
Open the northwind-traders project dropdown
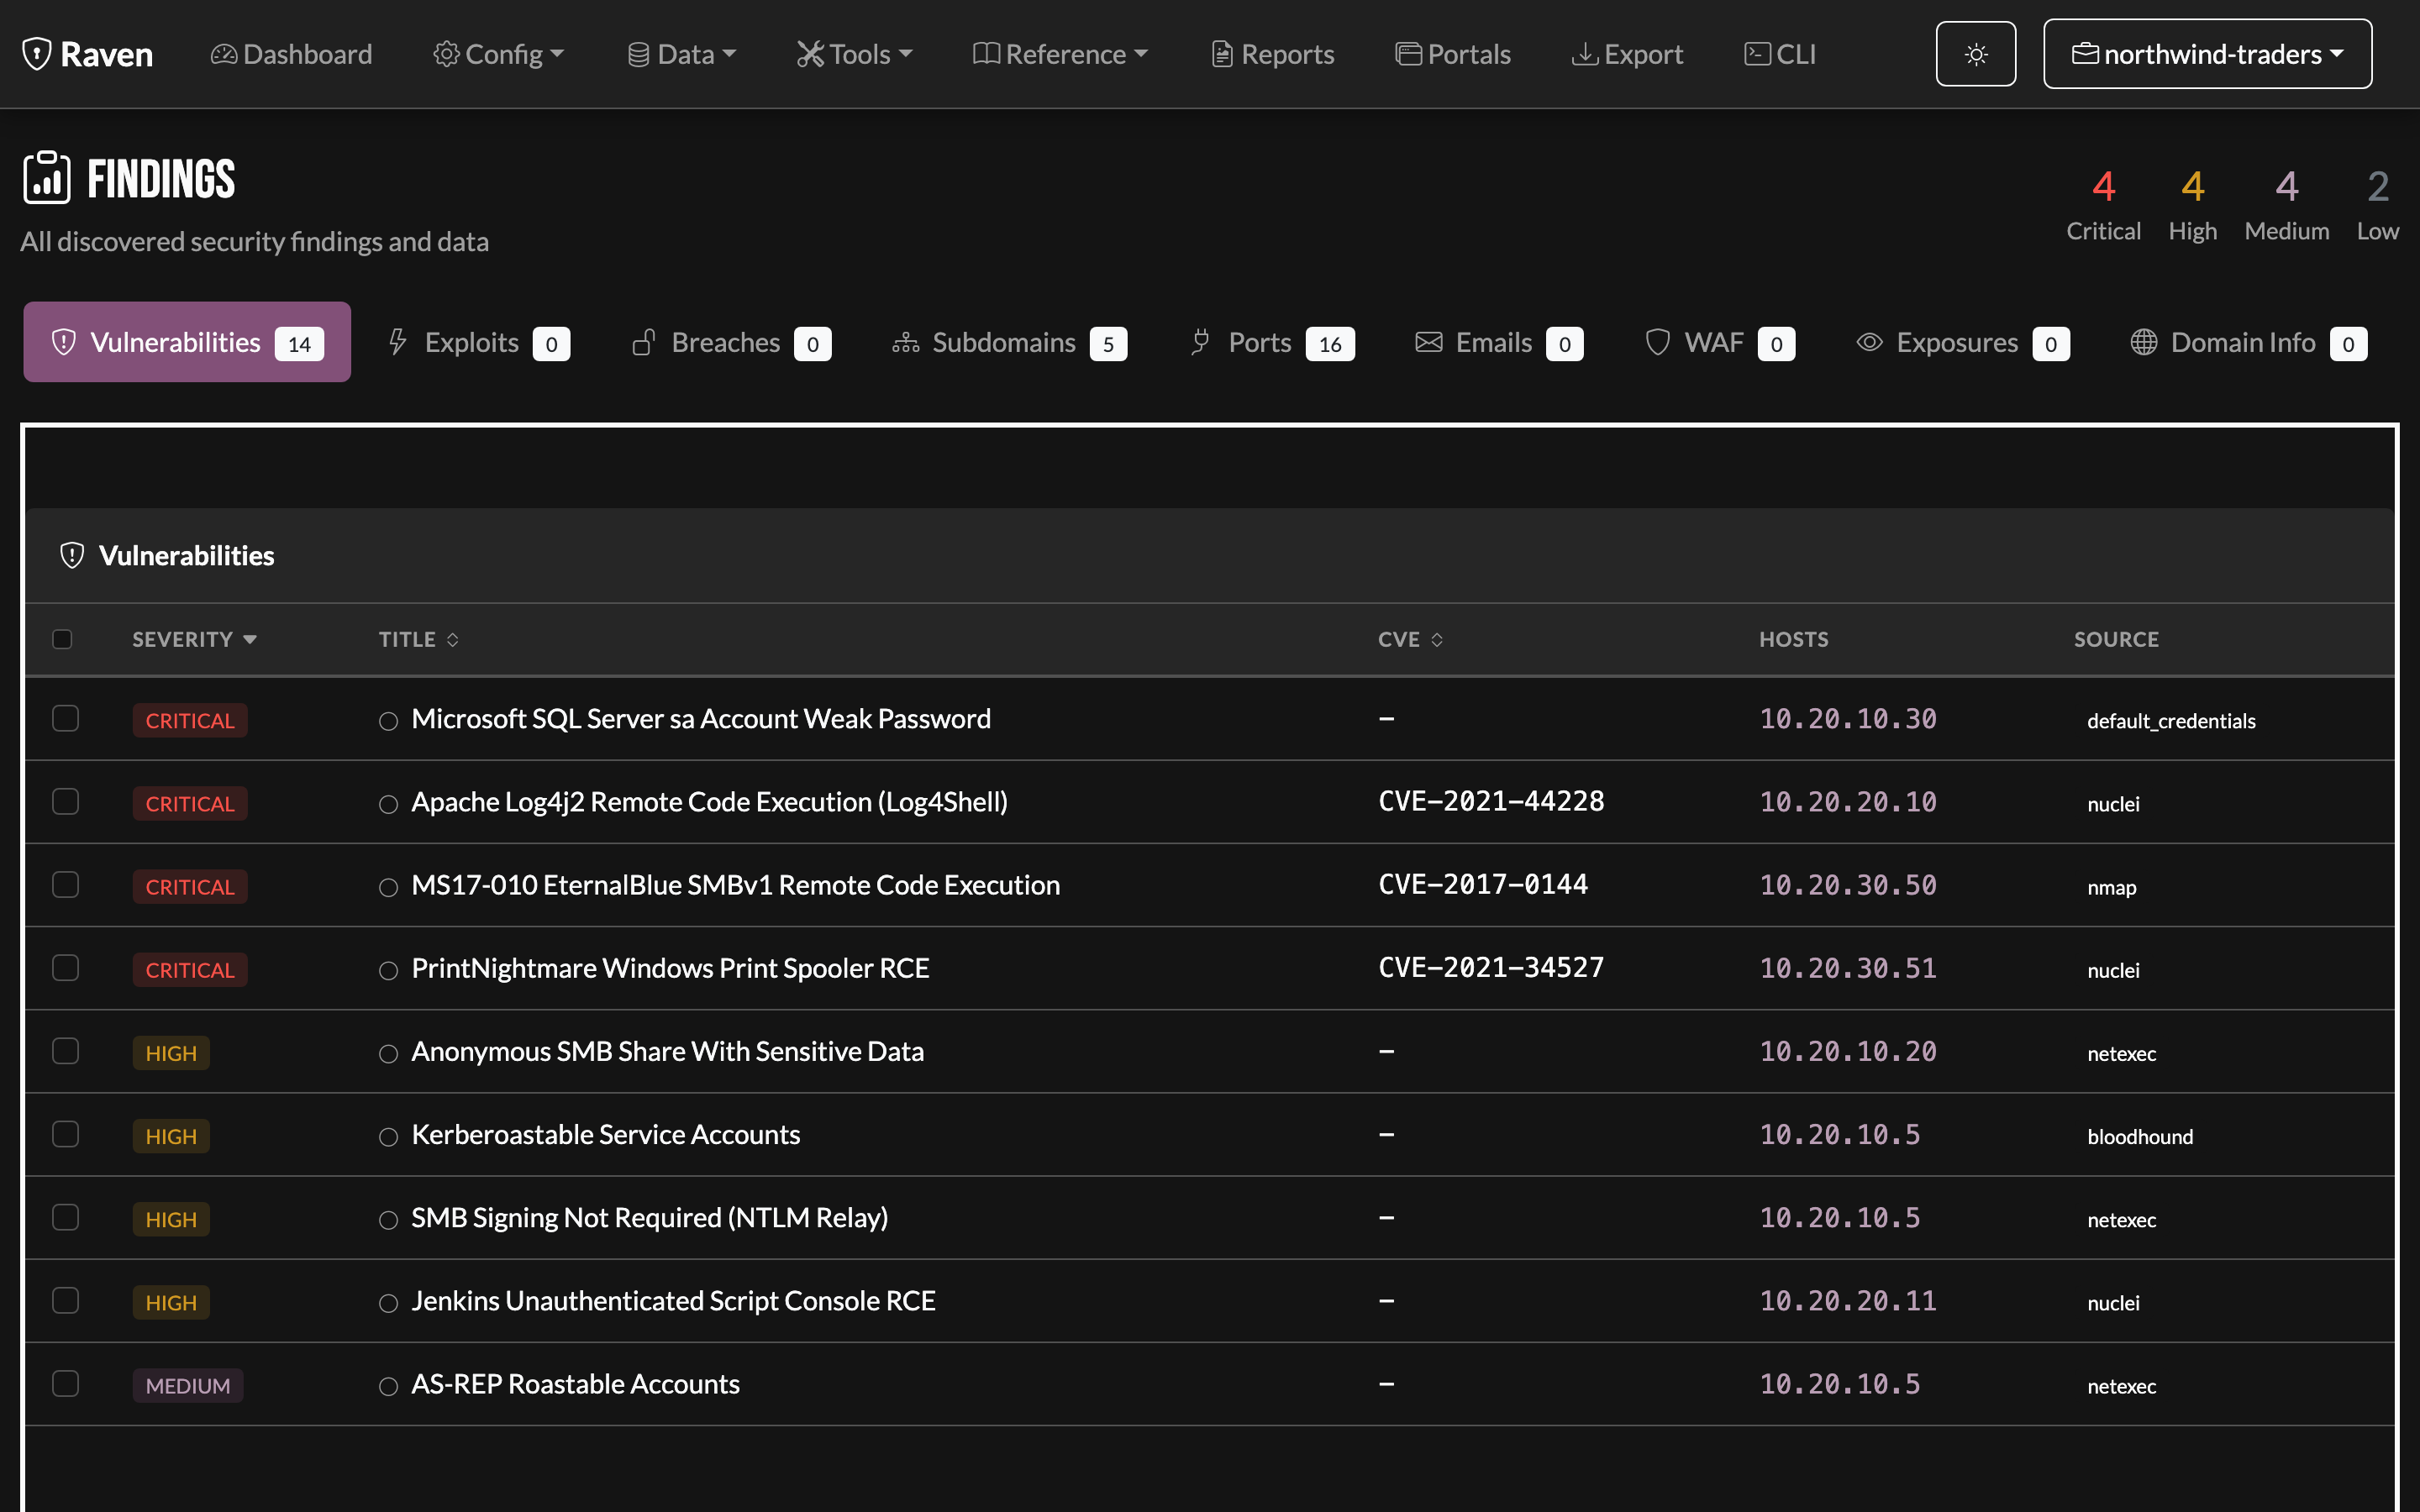[x=2207, y=54]
